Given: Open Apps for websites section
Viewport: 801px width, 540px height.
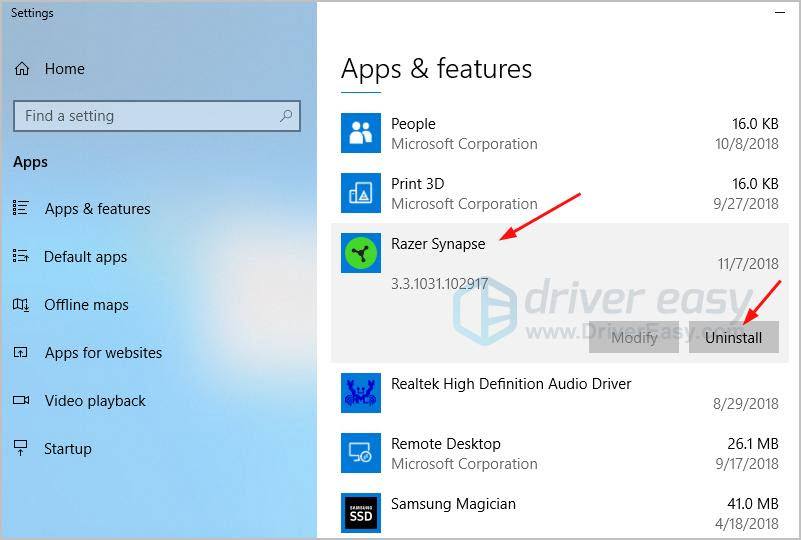Looking at the screenshot, I should (x=103, y=353).
